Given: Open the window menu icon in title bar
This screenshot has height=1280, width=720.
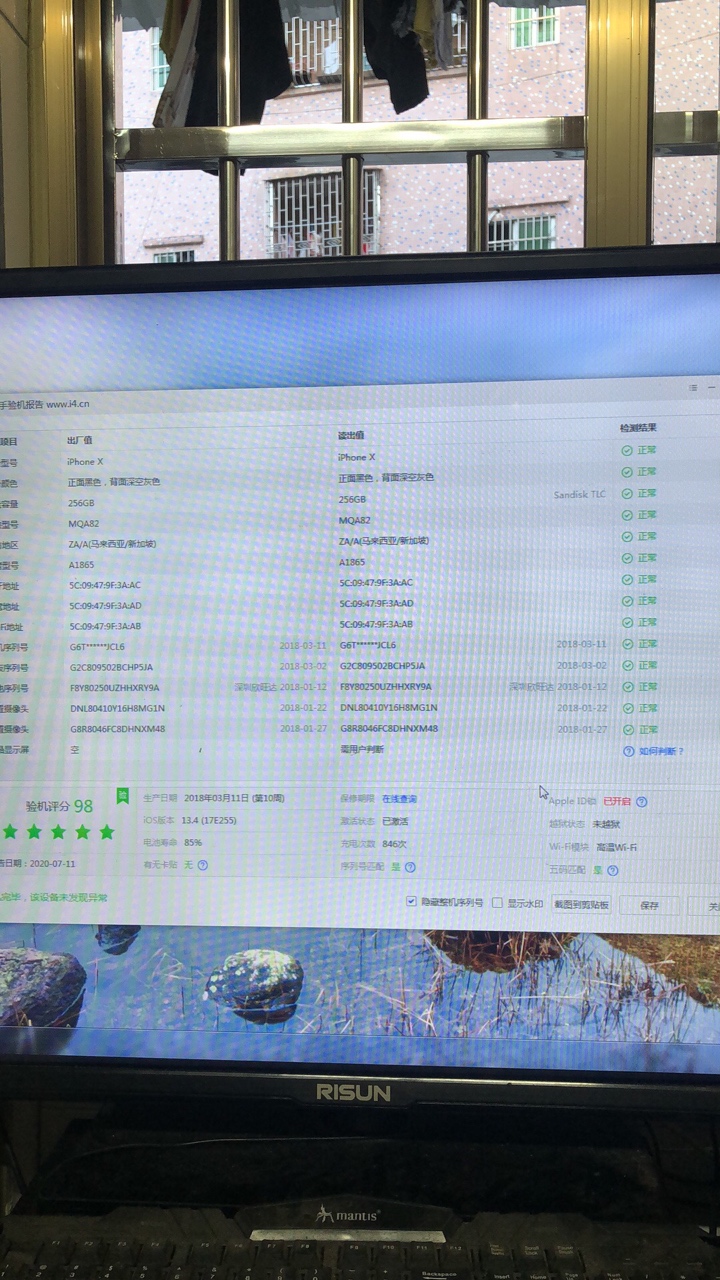Looking at the screenshot, I should pyautogui.click(x=693, y=386).
